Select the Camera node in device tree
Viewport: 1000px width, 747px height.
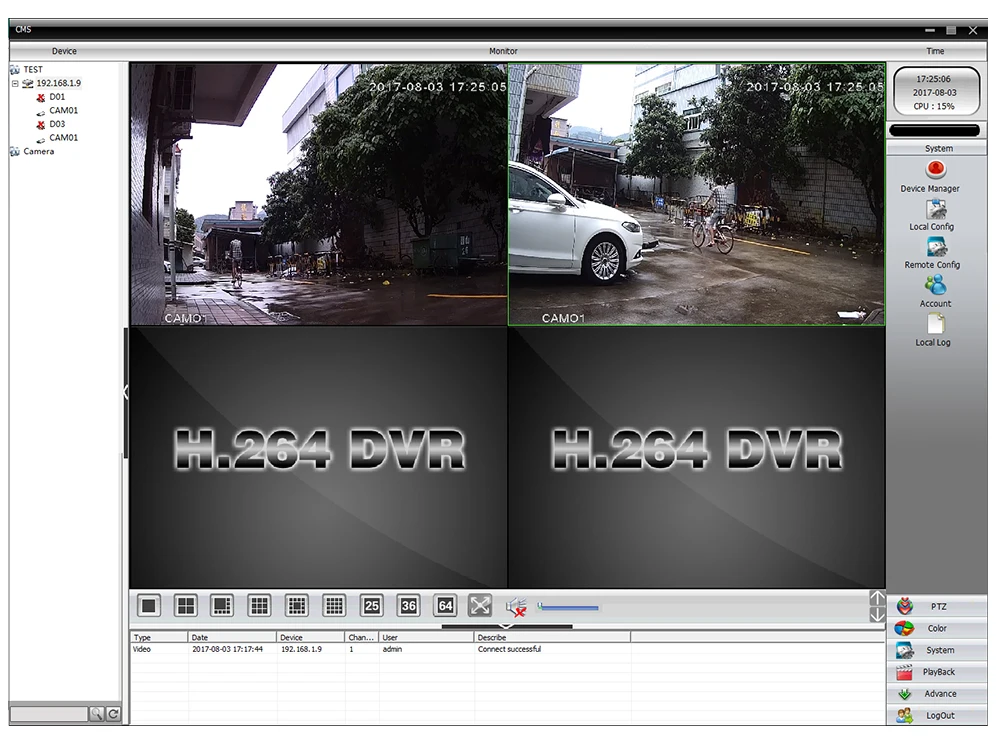pyautogui.click(x=38, y=152)
